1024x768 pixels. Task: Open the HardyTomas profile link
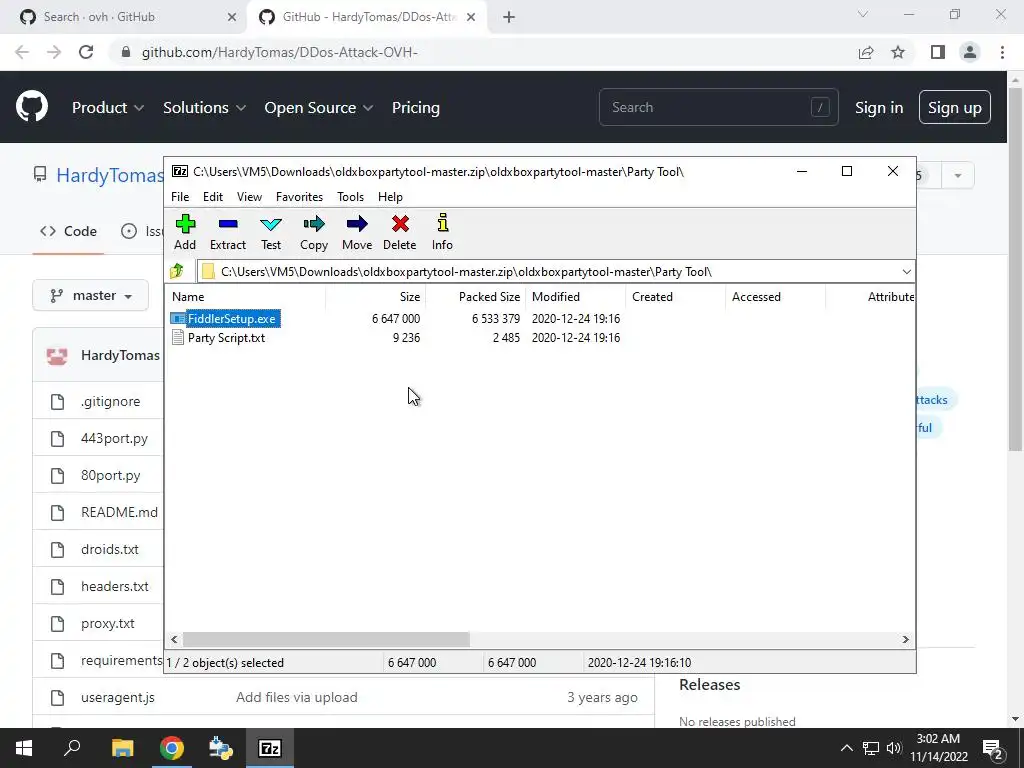tap(110, 175)
